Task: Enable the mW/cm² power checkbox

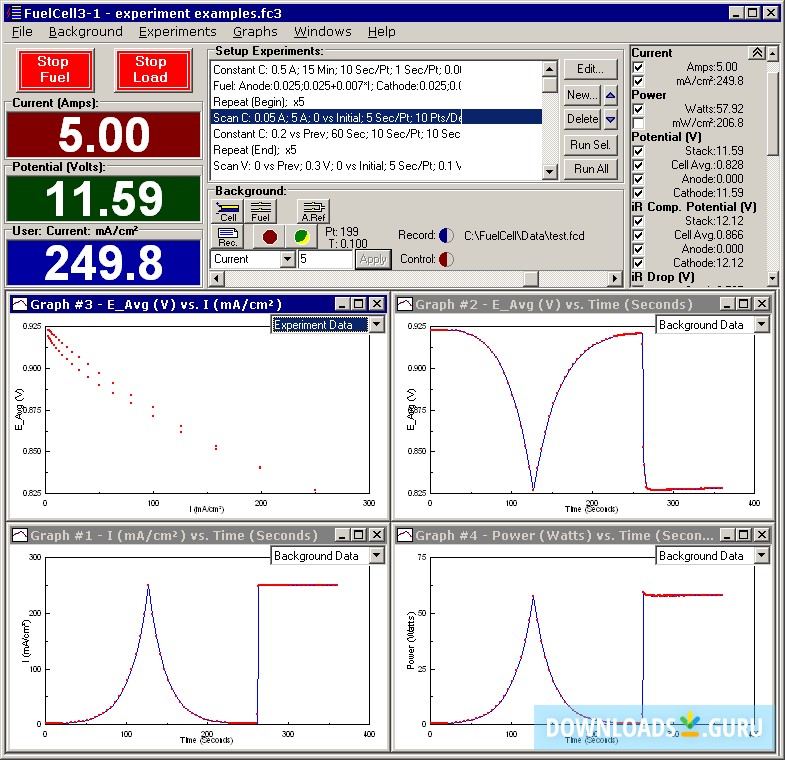Action: (x=638, y=122)
